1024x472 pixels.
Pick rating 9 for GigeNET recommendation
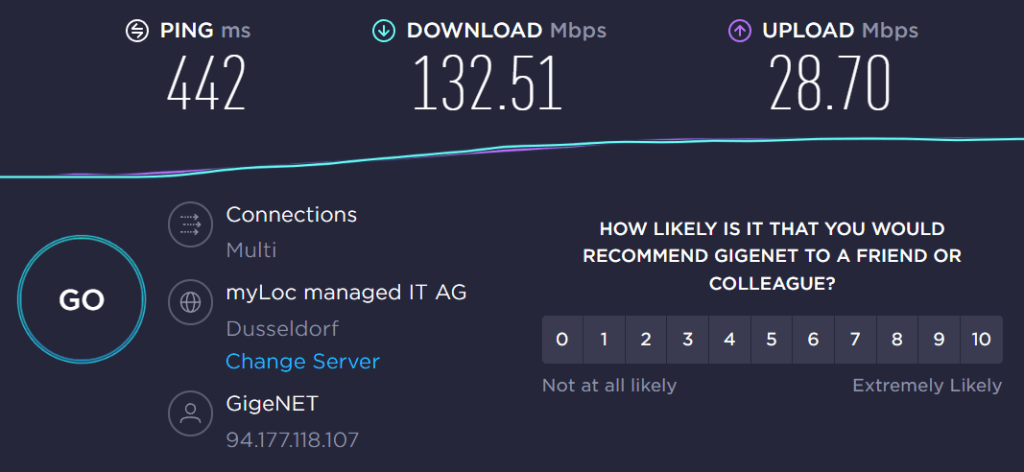(939, 339)
